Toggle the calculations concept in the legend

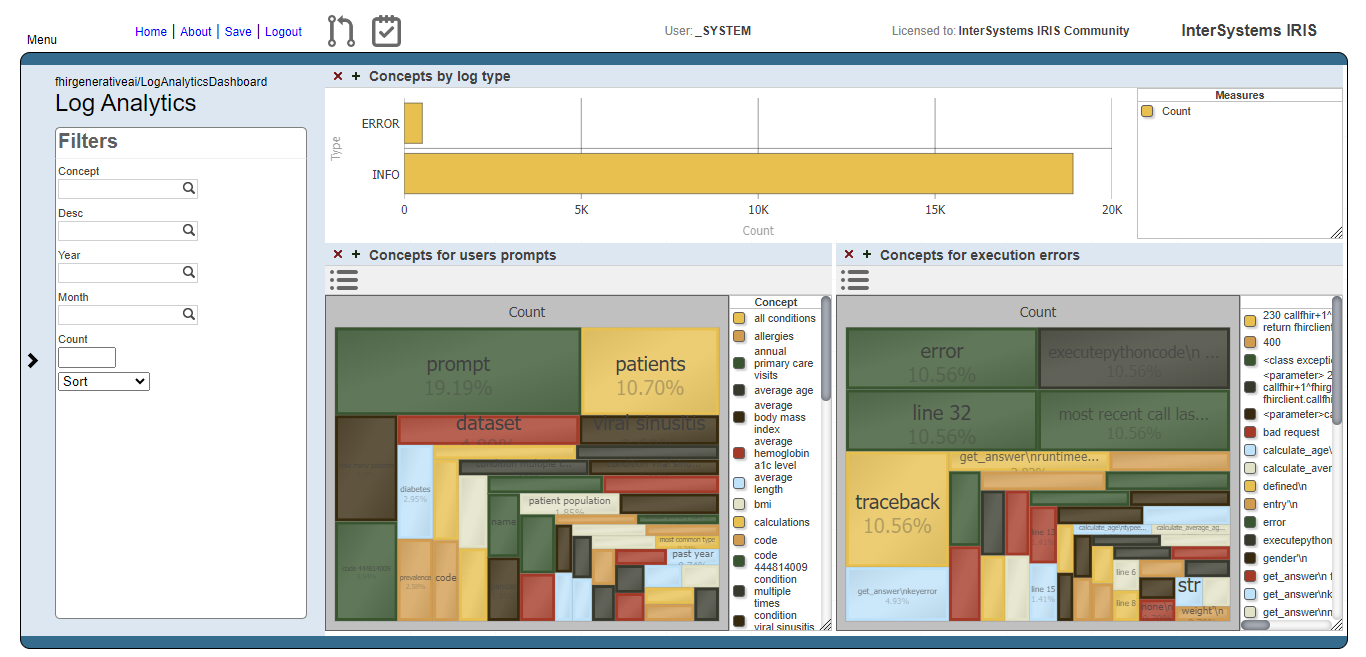(738, 522)
